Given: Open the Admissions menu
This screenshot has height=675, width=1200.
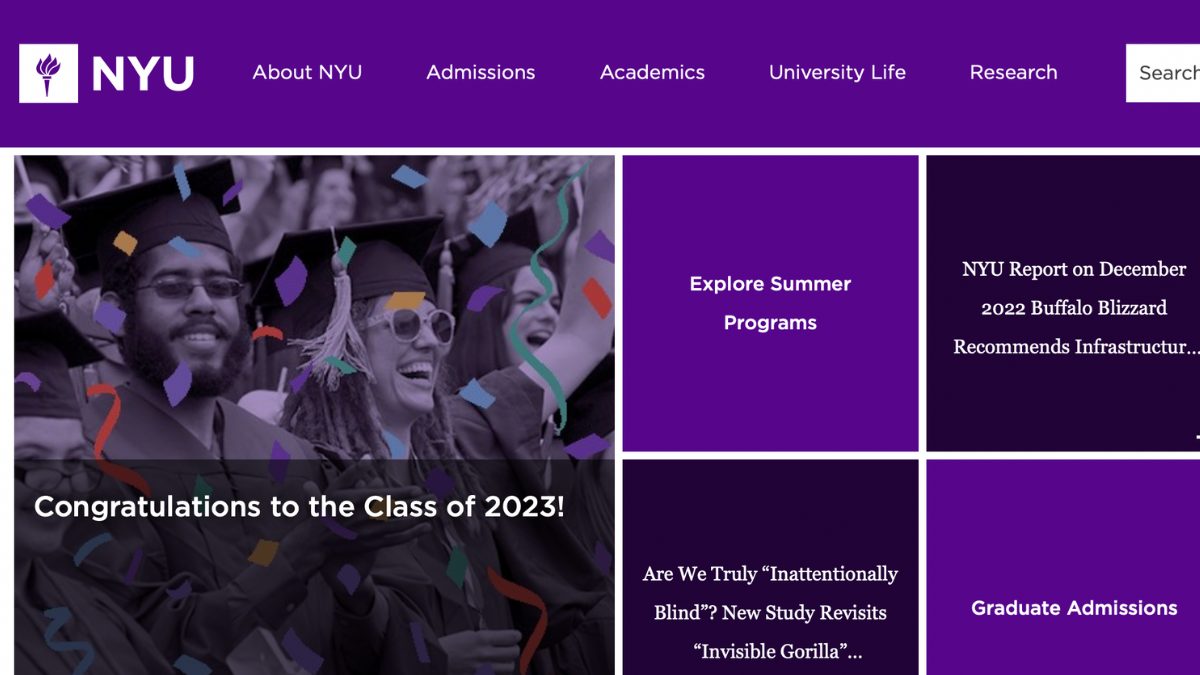Looking at the screenshot, I should pyautogui.click(x=481, y=72).
